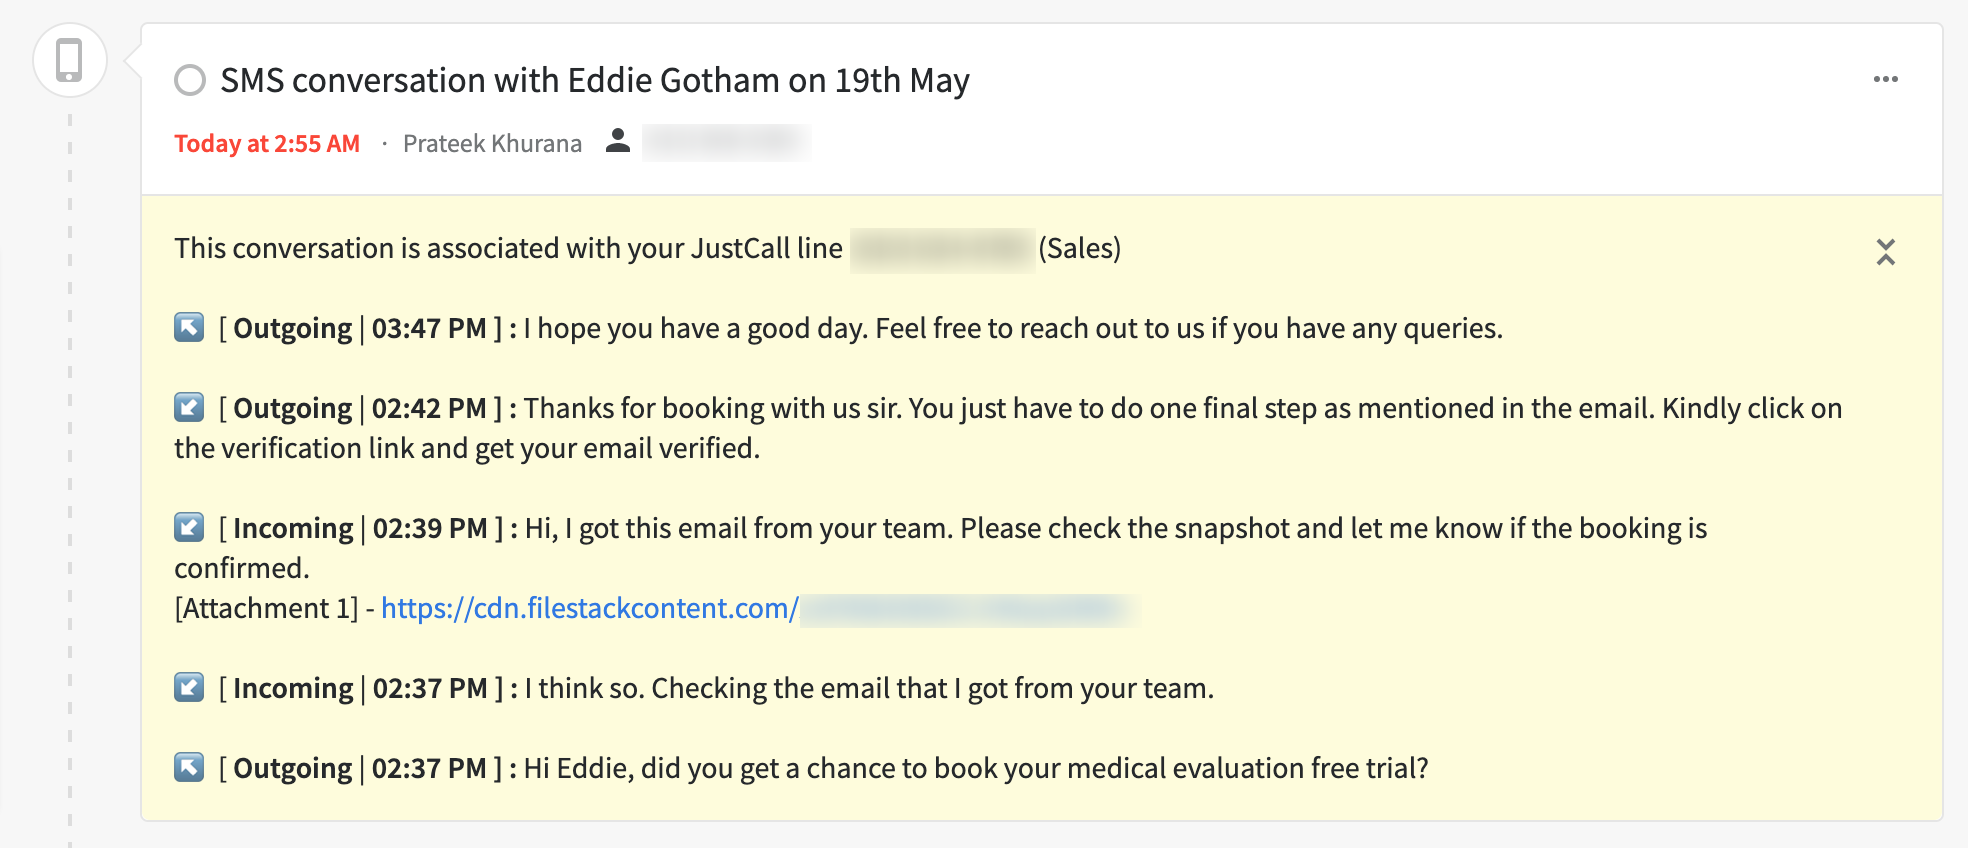The width and height of the screenshot is (1968, 848).
Task: Click the "Today at 2:55 AM" timestamp
Action: pyautogui.click(x=267, y=144)
